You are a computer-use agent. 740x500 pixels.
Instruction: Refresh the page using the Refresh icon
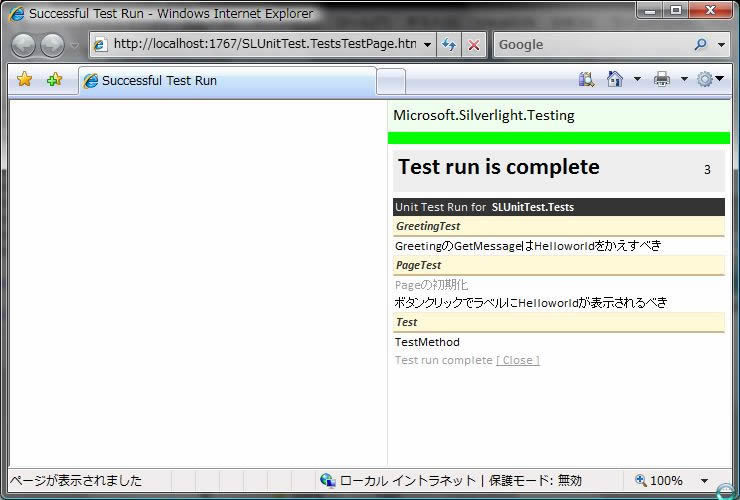click(x=449, y=45)
